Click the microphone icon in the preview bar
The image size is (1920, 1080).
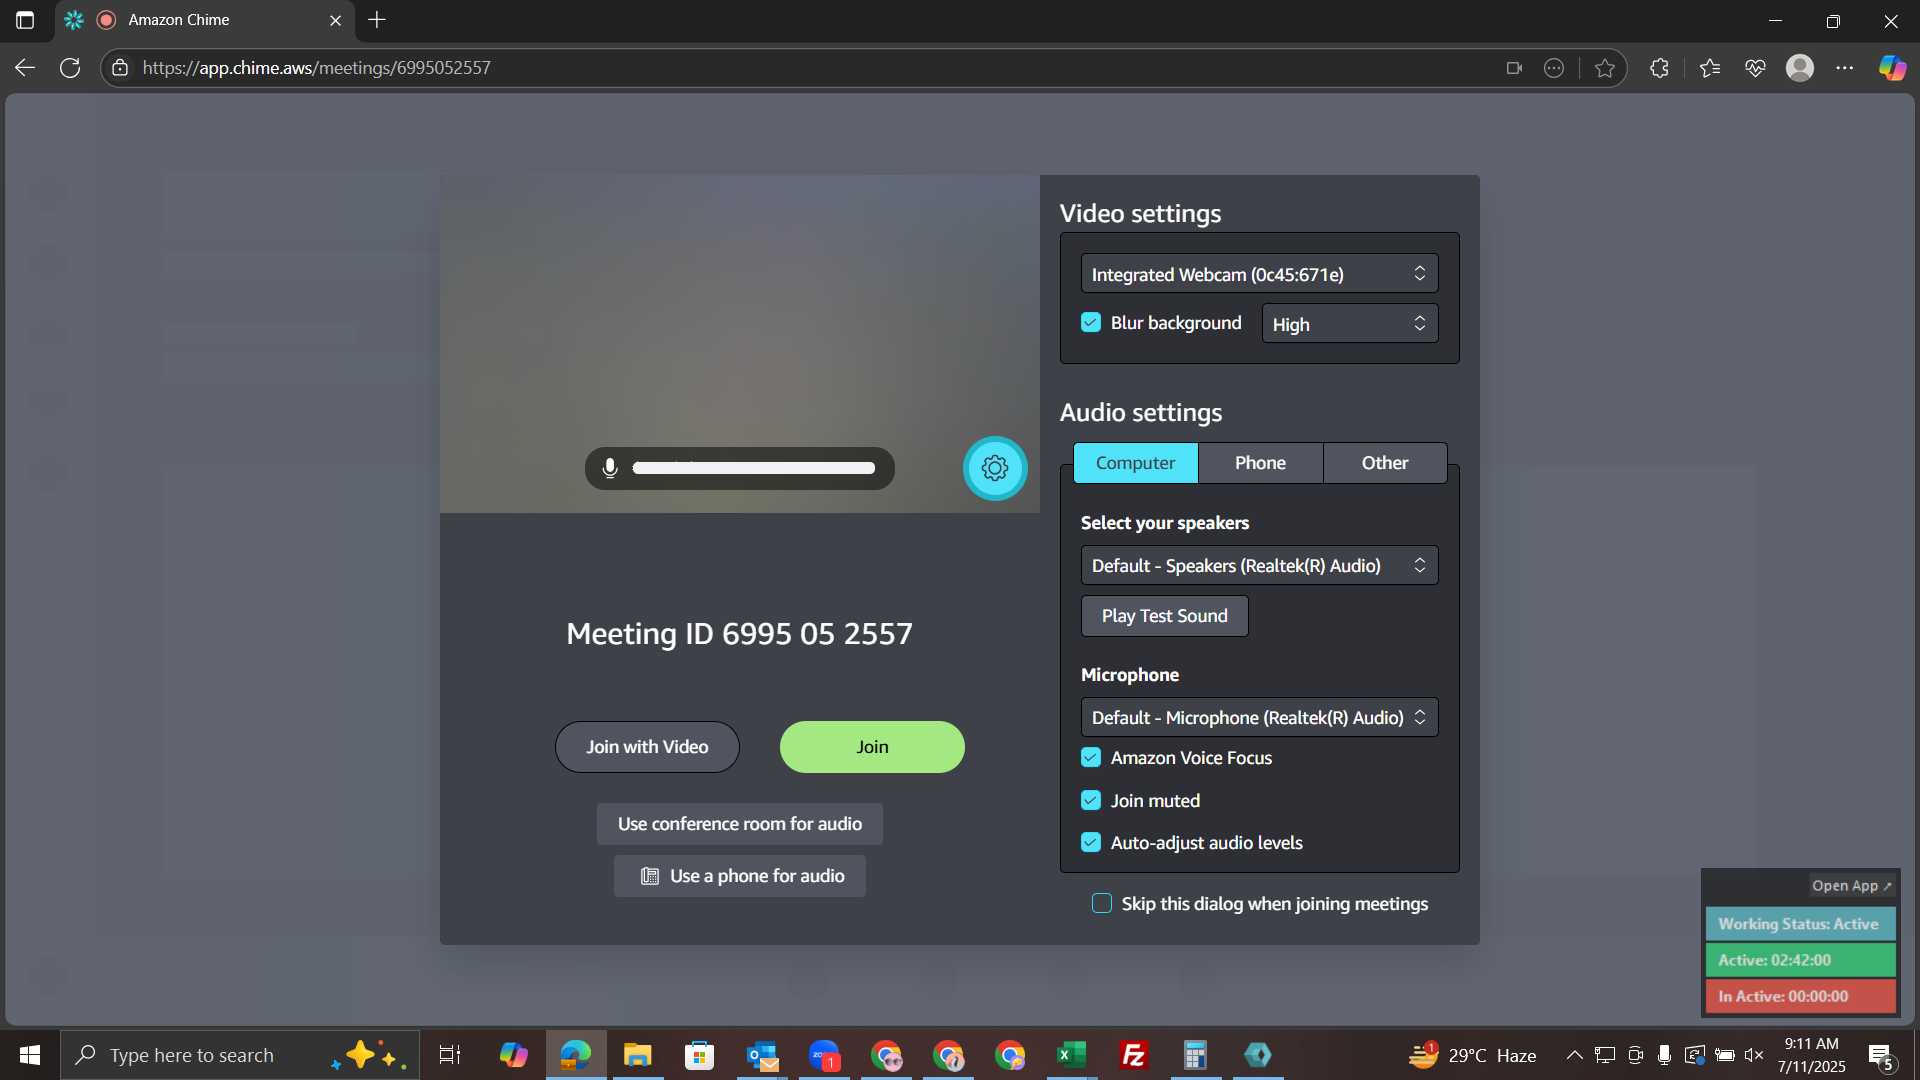[x=610, y=468]
